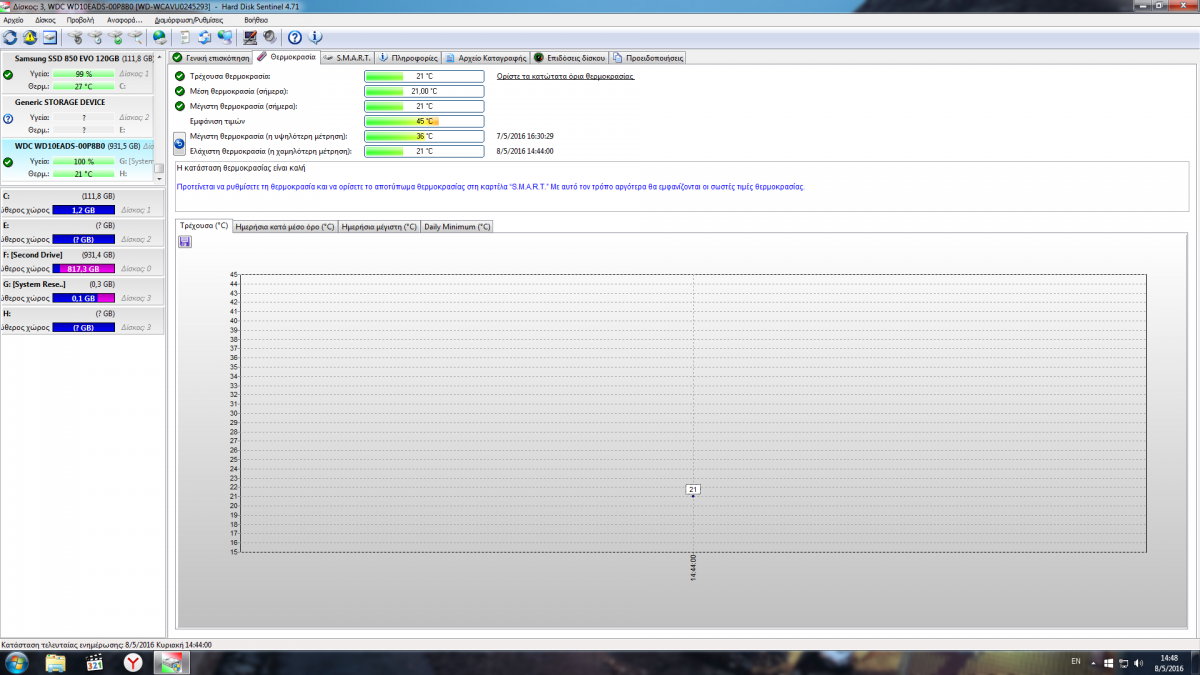Open the Δίσκος menu

click(x=45, y=19)
